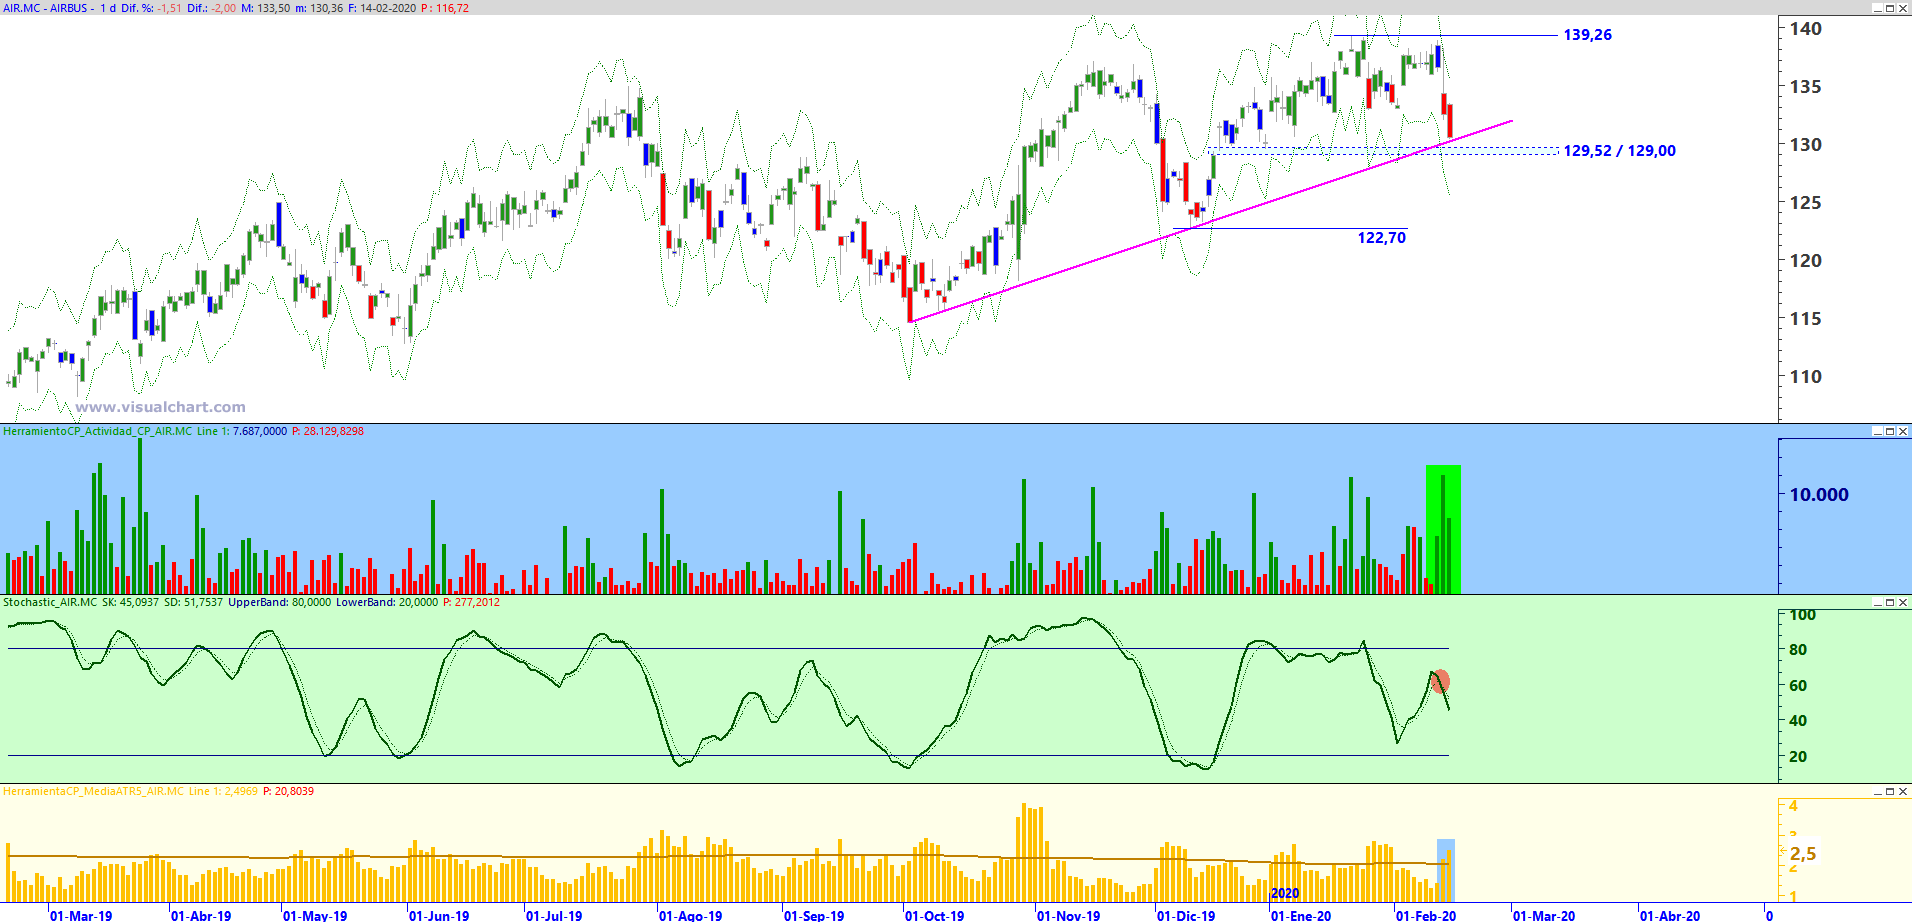Select the 122,70 price level label
Image resolution: width=1912 pixels, height=922 pixels.
[1382, 238]
